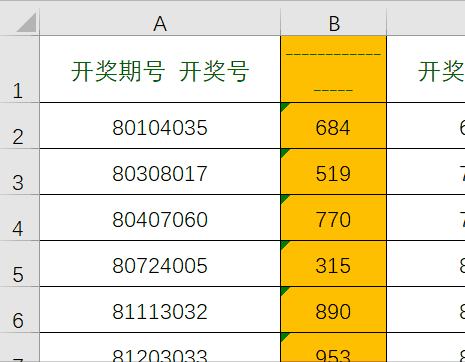This screenshot has width=465, height=362.
Task: Click cell B7 with value 953
Action: pyautogui.click(x=334, y=347)
